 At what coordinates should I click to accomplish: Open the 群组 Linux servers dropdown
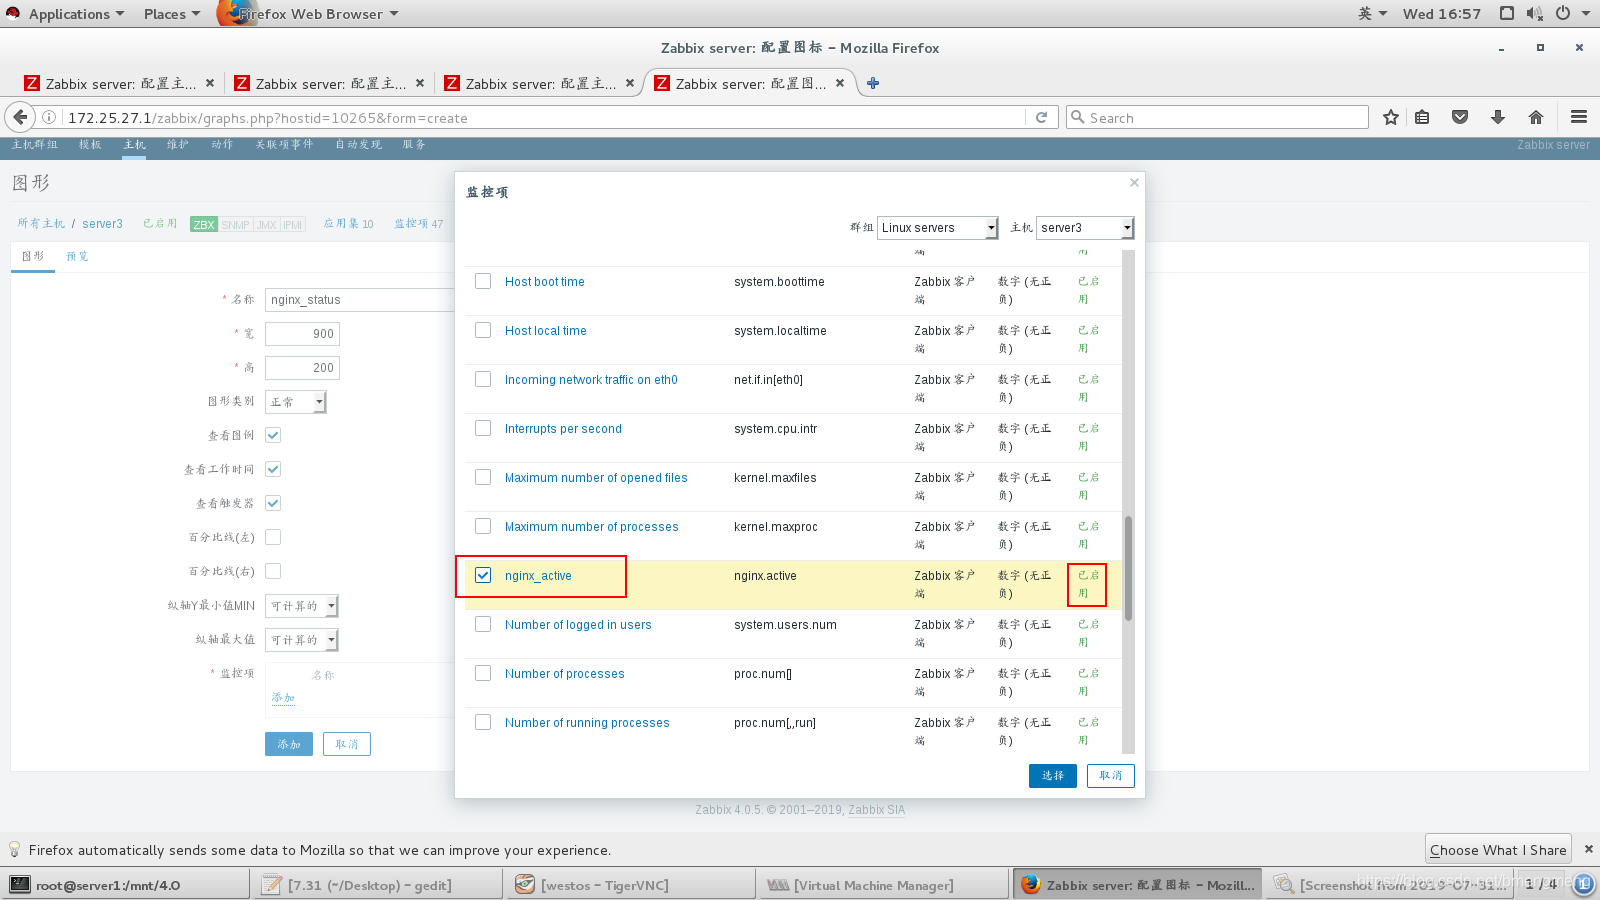pos(937,228)
